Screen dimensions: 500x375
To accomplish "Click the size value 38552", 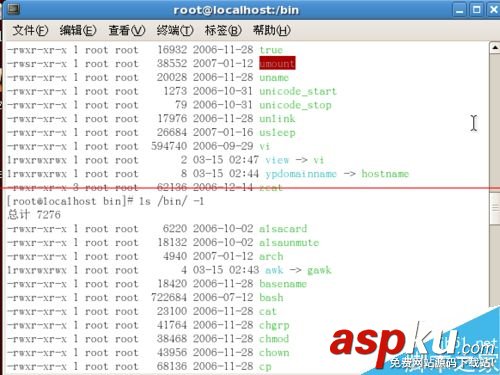I will click(172, 63).
